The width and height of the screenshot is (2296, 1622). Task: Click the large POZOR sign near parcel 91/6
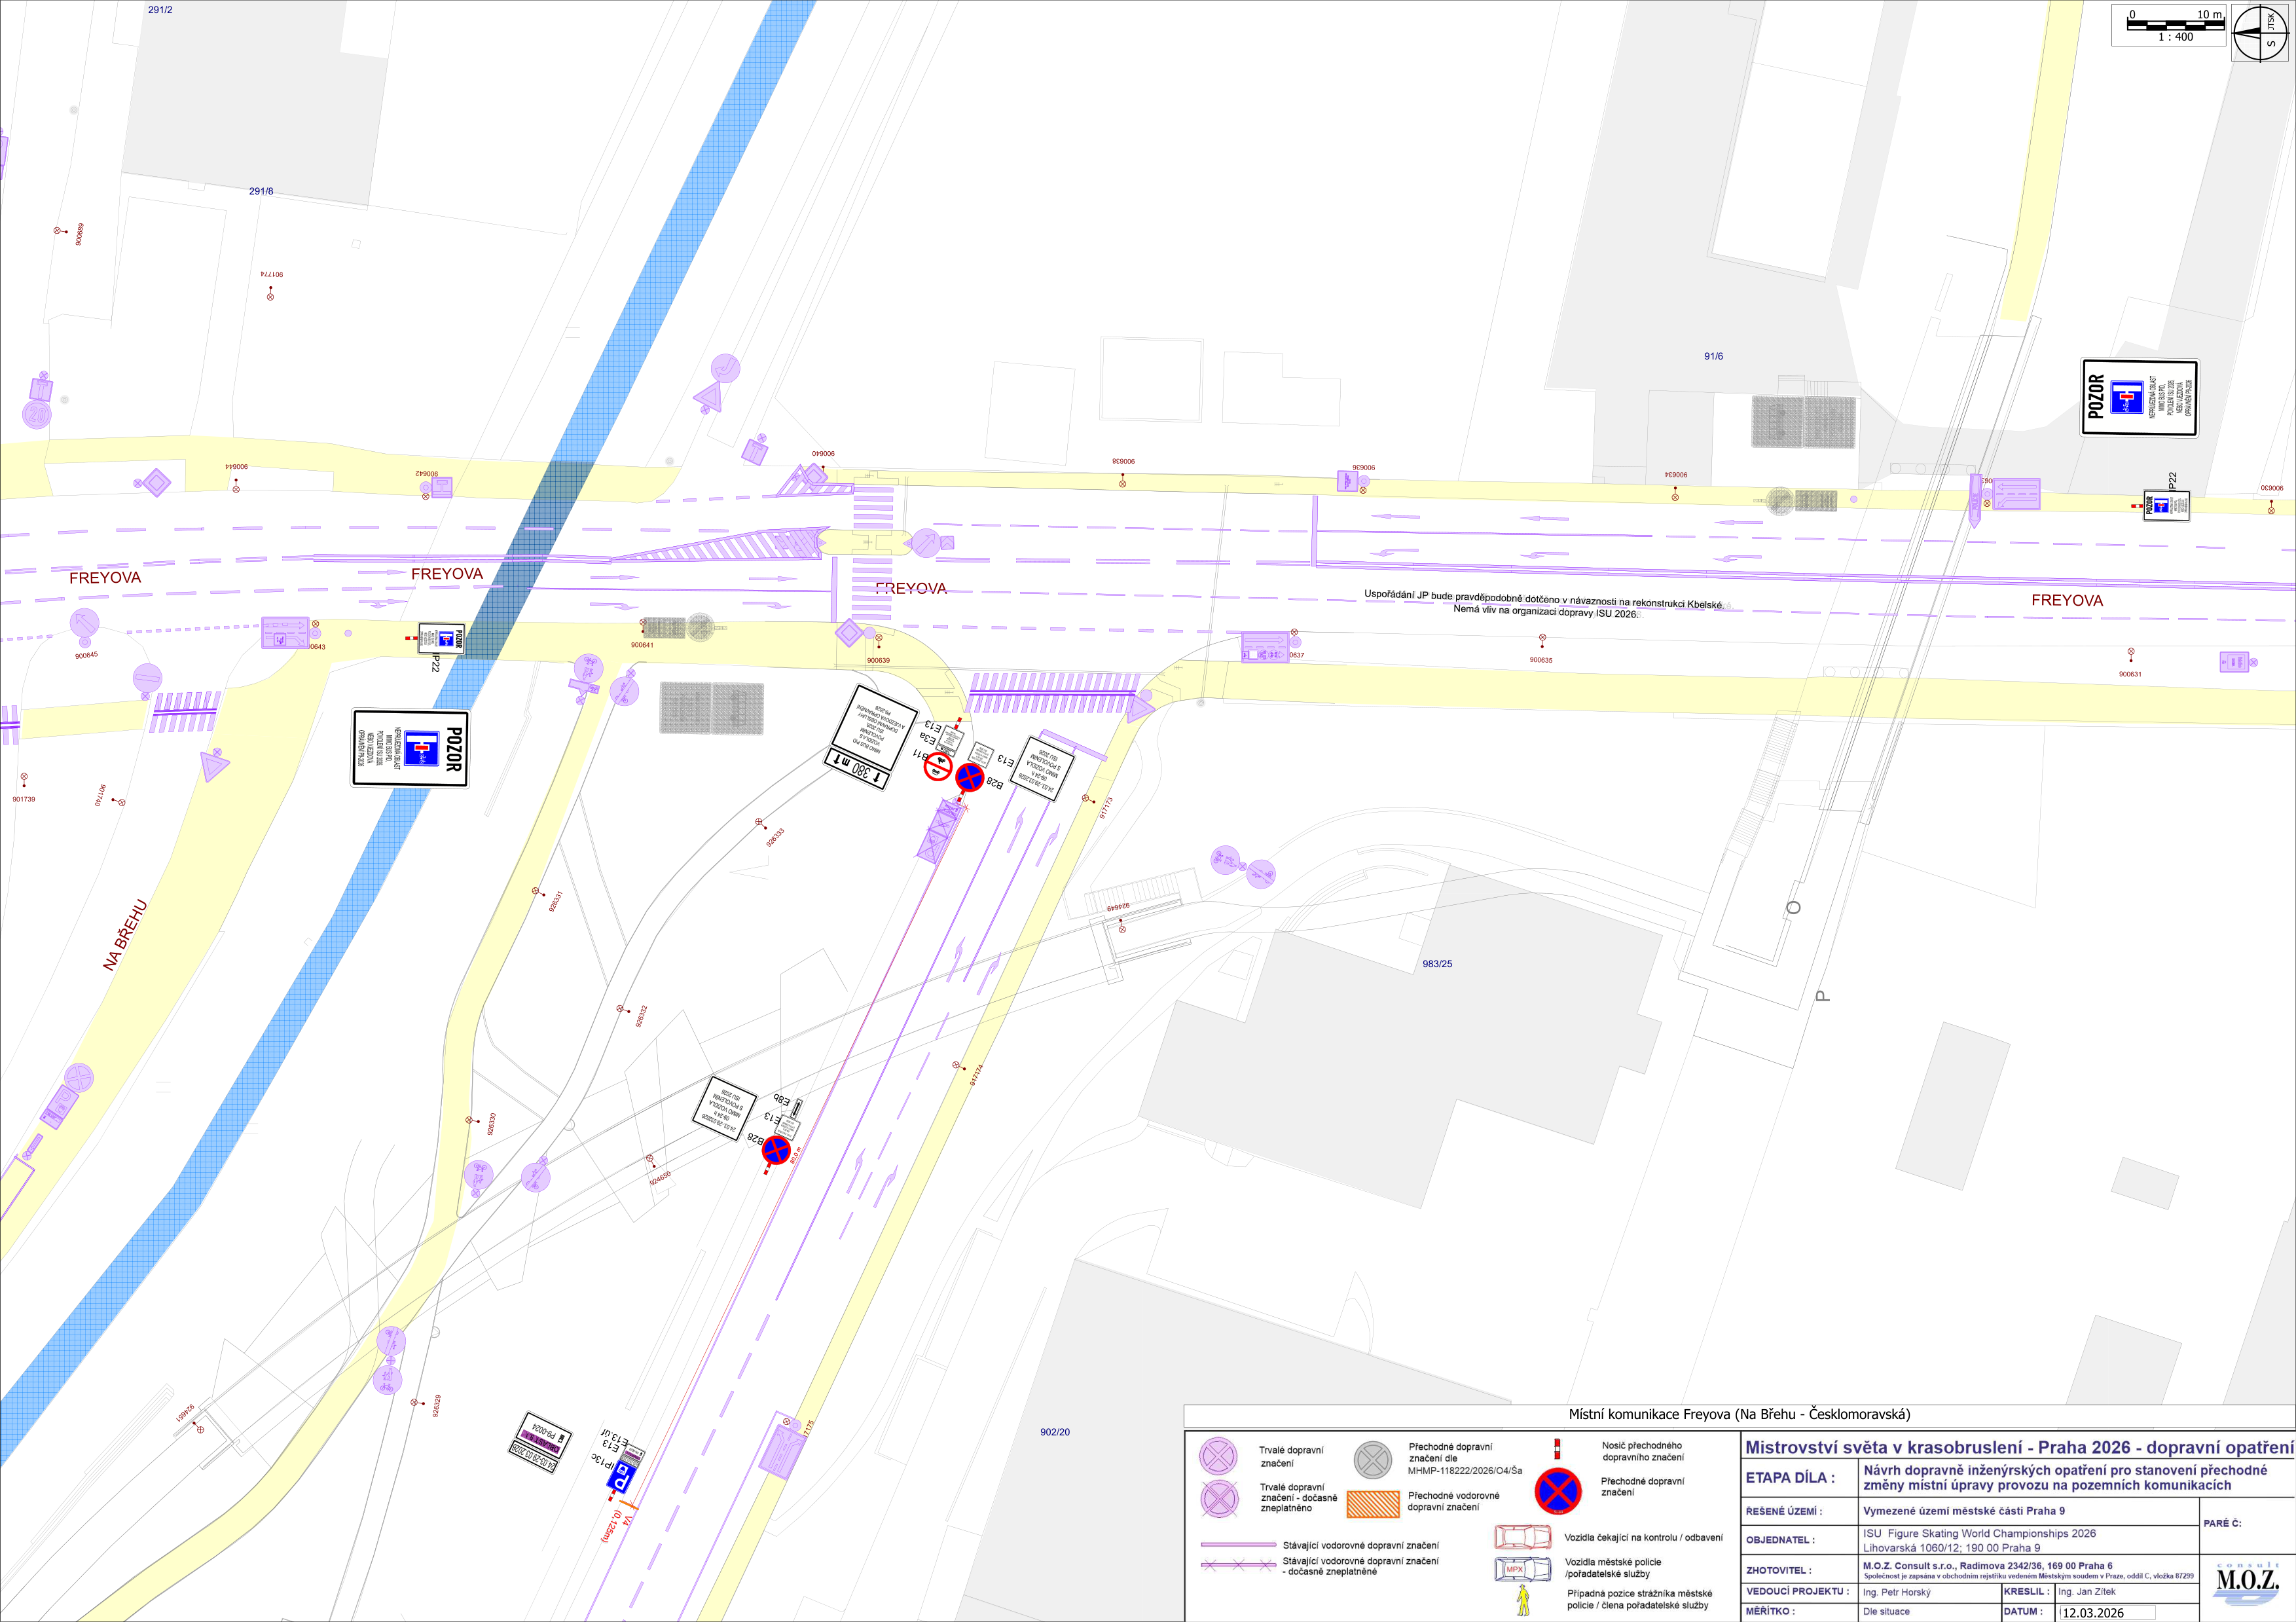click(x=2139, y=397)
